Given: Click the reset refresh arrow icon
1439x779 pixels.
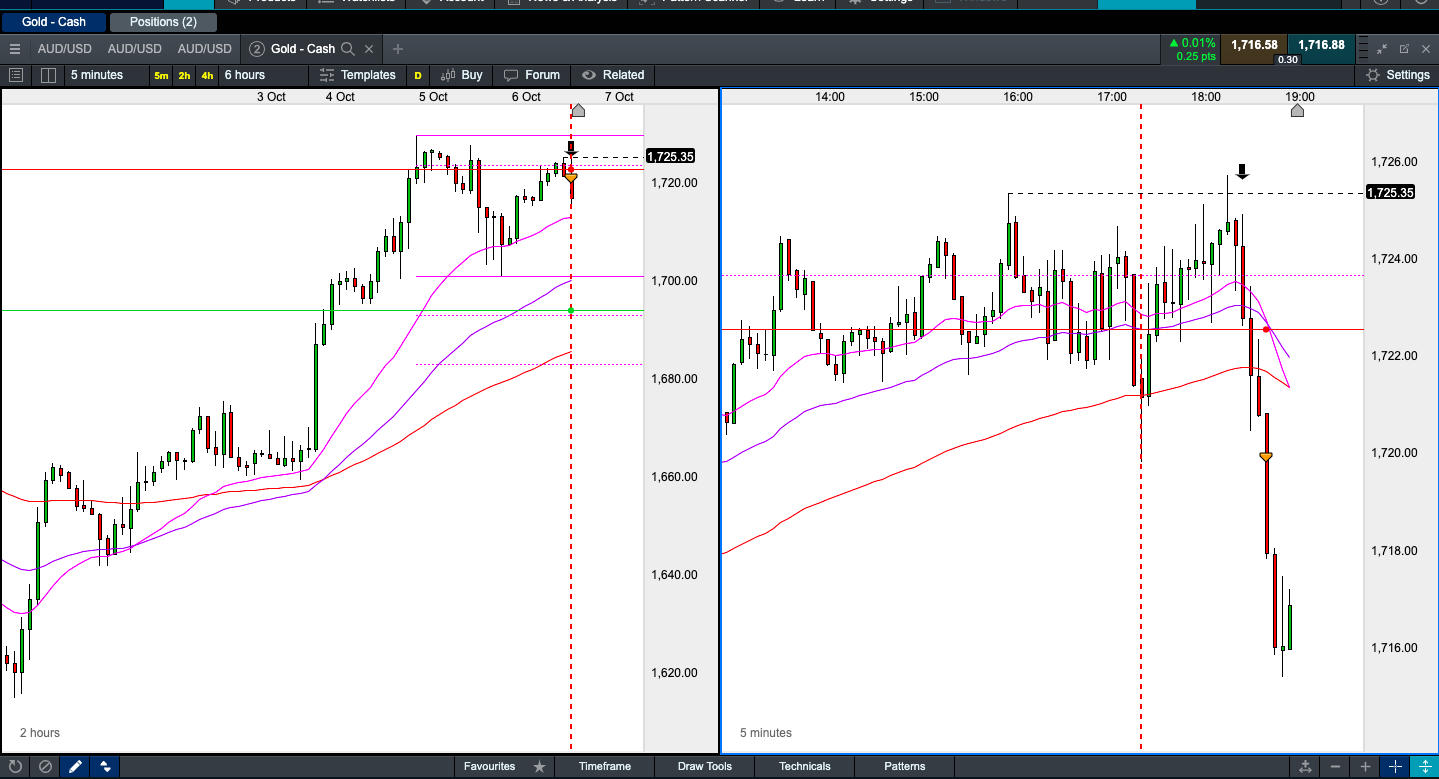Looking at the screenshot, I should [15, 767].
